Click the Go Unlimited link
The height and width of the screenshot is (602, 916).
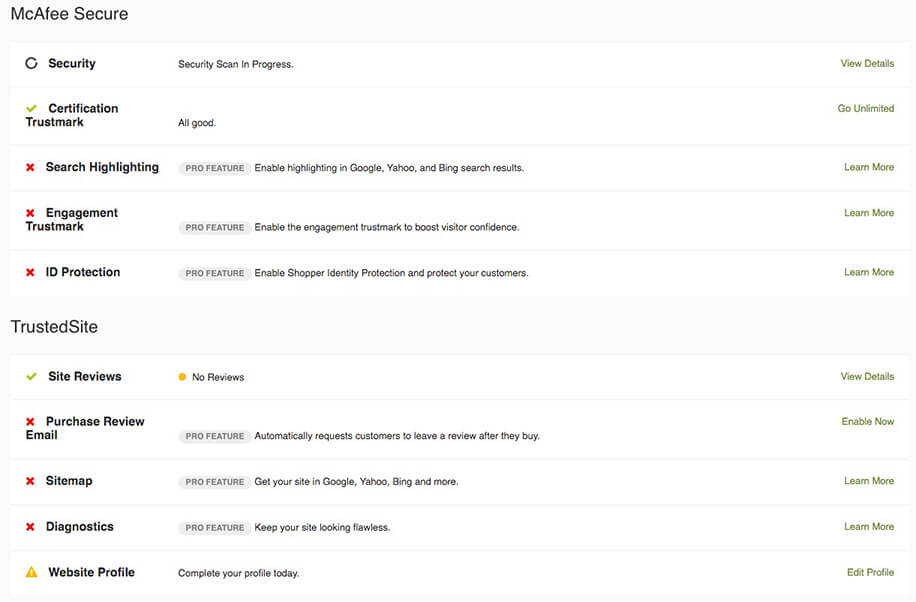866,108
